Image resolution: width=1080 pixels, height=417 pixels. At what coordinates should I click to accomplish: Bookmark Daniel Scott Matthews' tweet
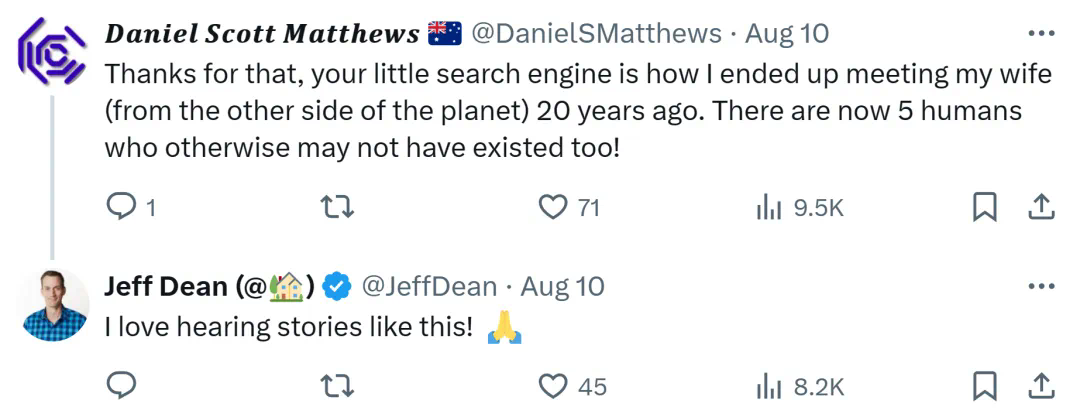tap(985, 207)
